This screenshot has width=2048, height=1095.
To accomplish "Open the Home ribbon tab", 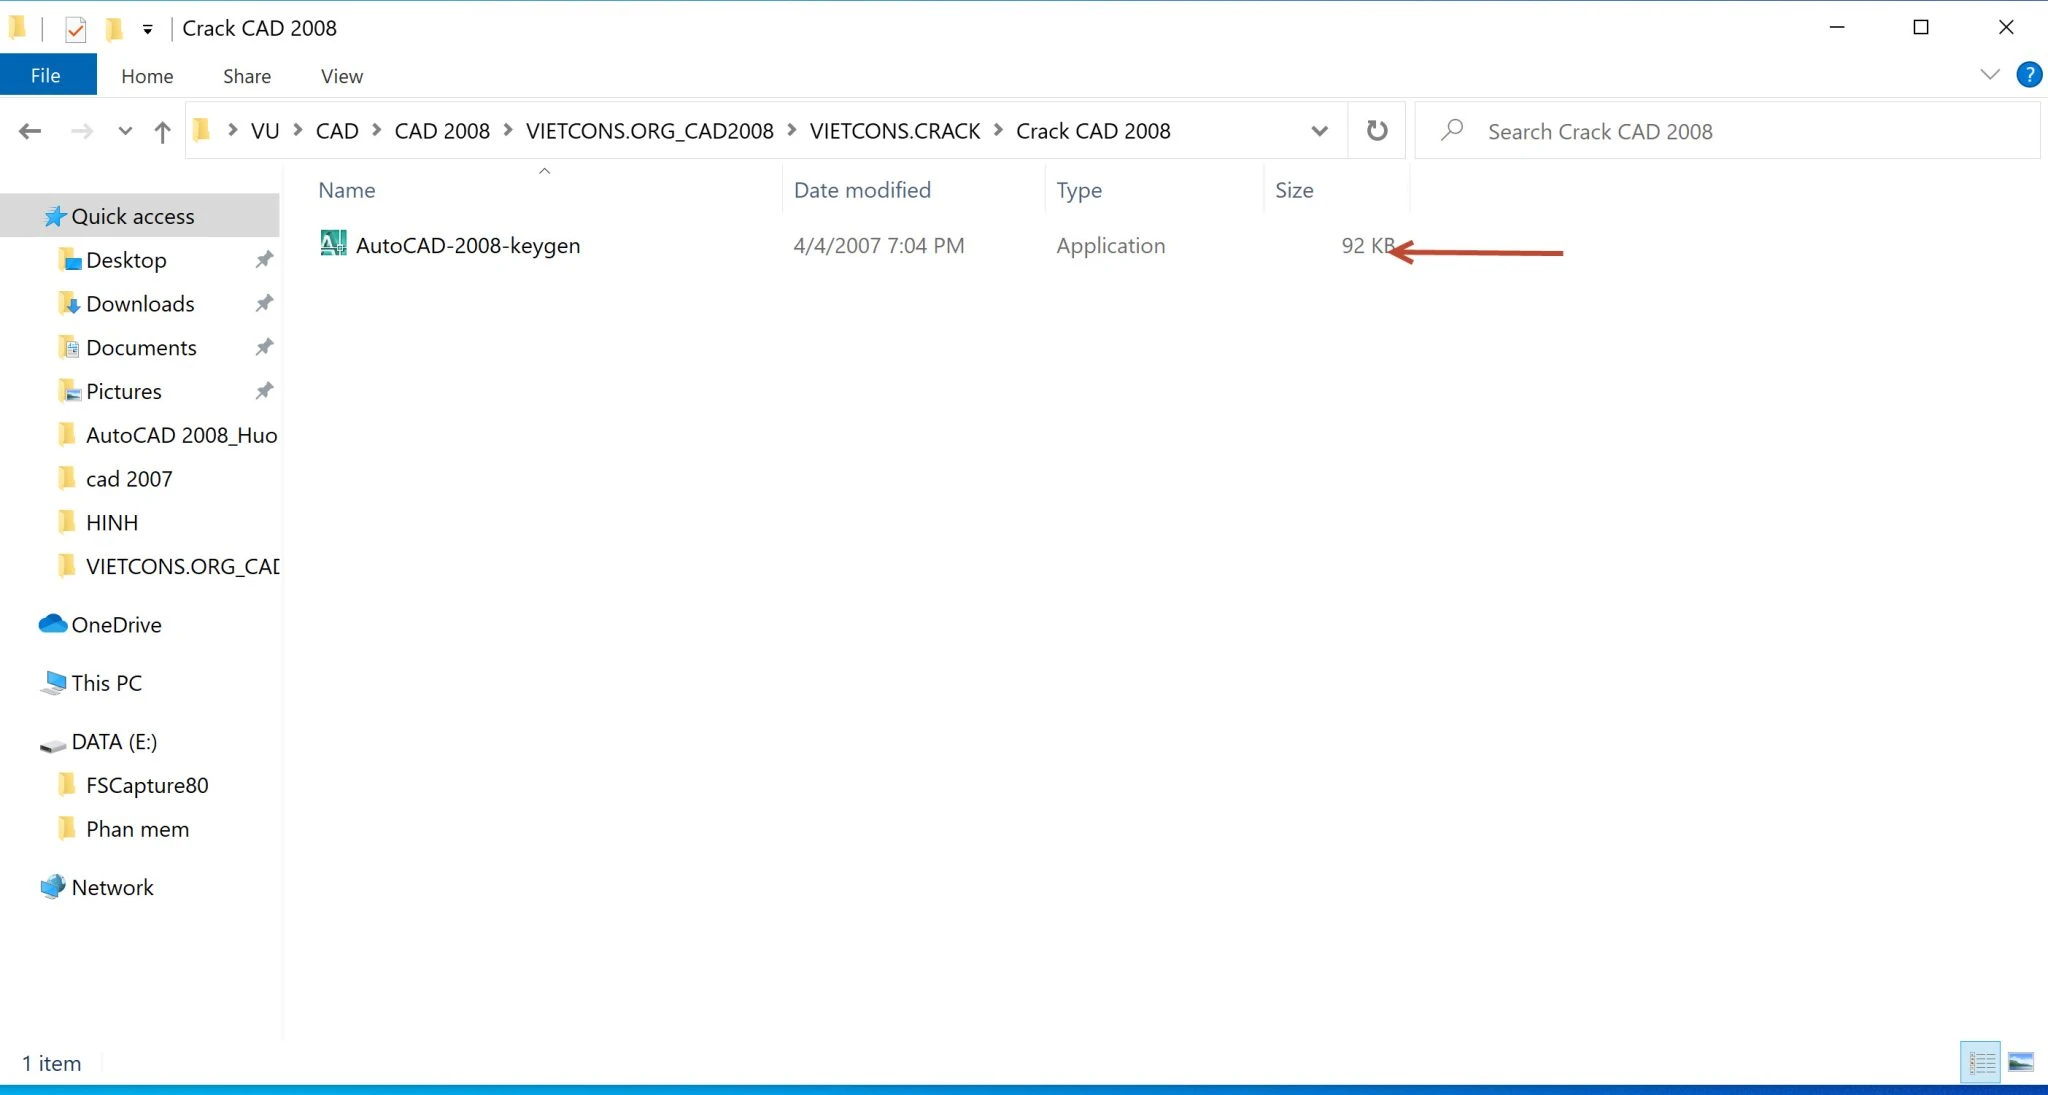I will point(147,76).
